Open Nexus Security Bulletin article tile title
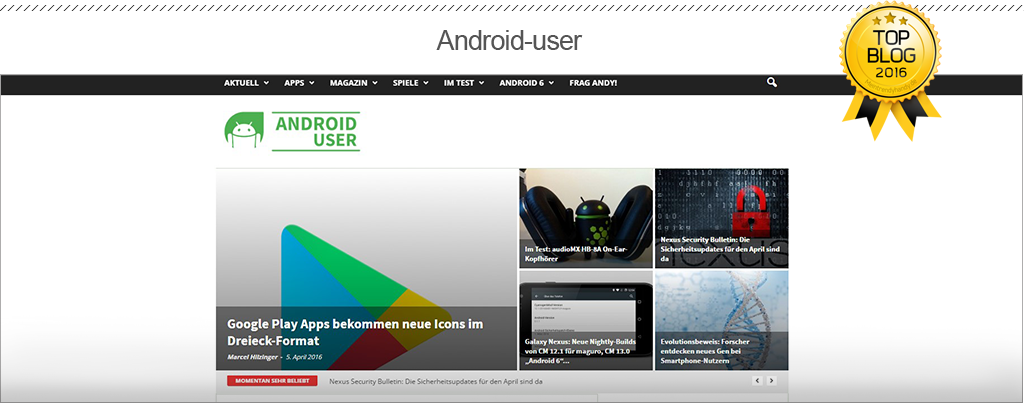The image size is (1024, 403). pos(720,249)
